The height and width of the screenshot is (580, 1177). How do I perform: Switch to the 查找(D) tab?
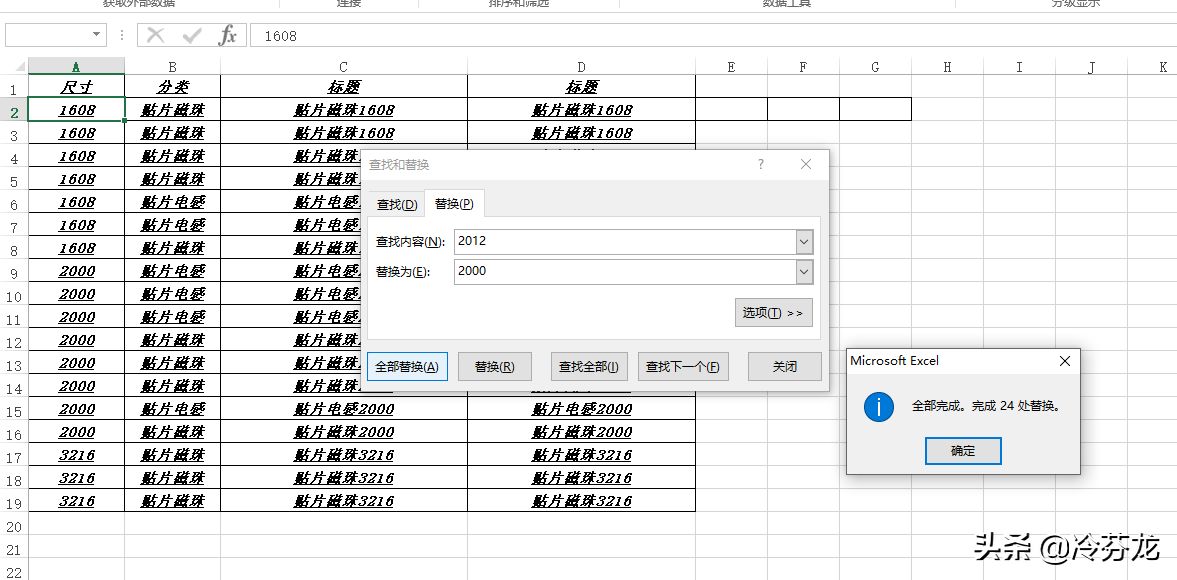tap(396, 204)
